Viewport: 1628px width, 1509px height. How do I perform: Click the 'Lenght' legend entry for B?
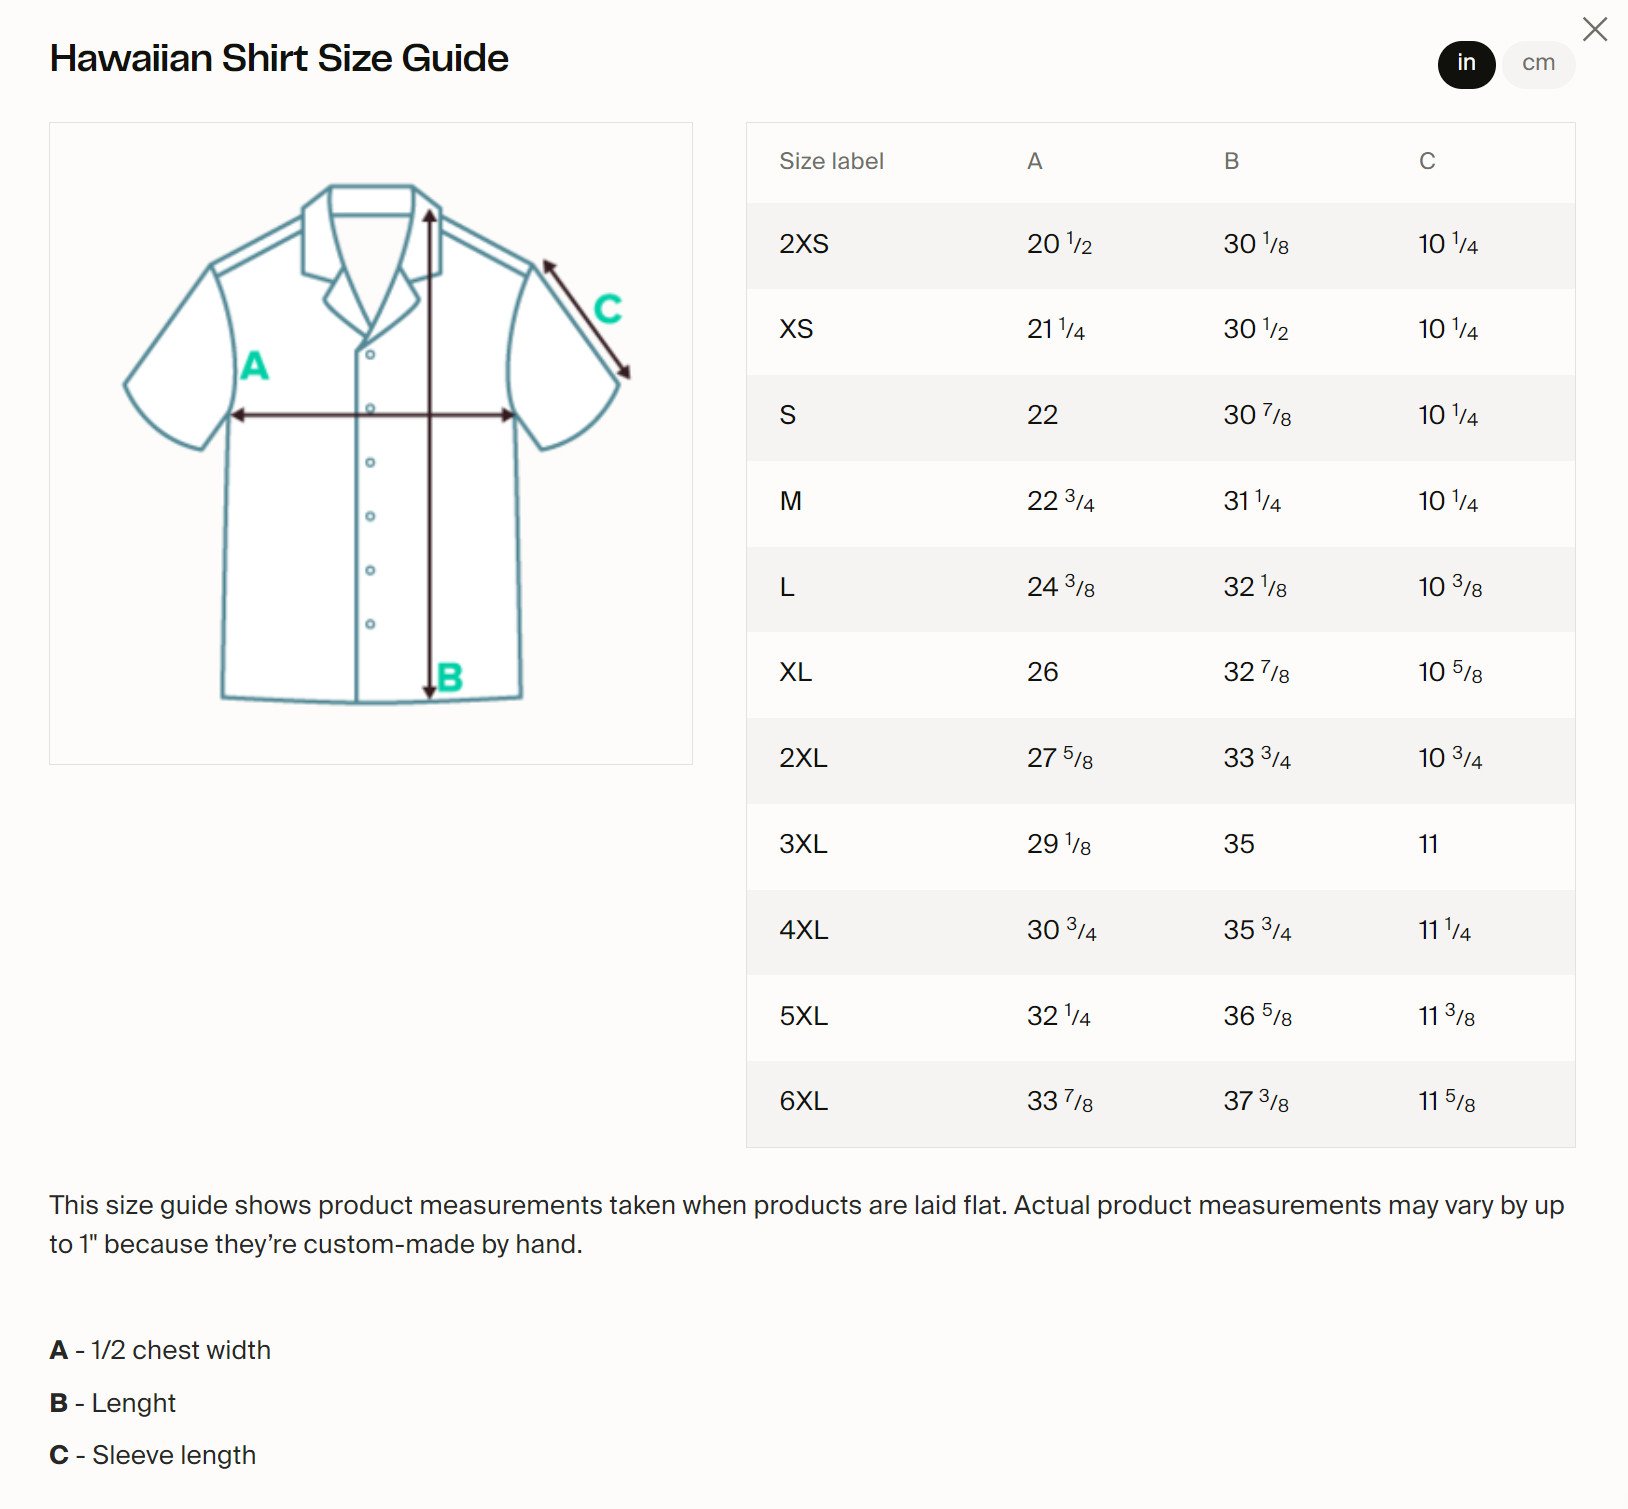tap(133, 1404)
